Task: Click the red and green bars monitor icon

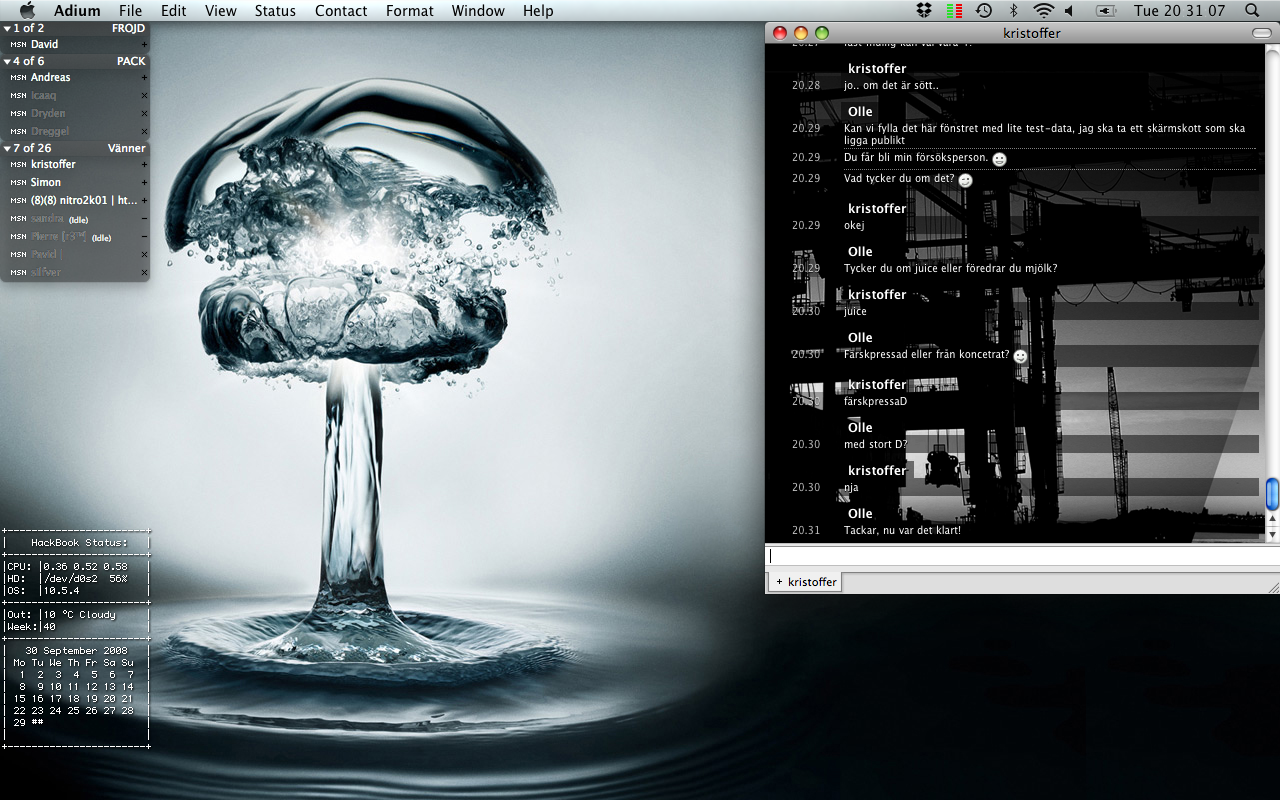Action: 955,11
